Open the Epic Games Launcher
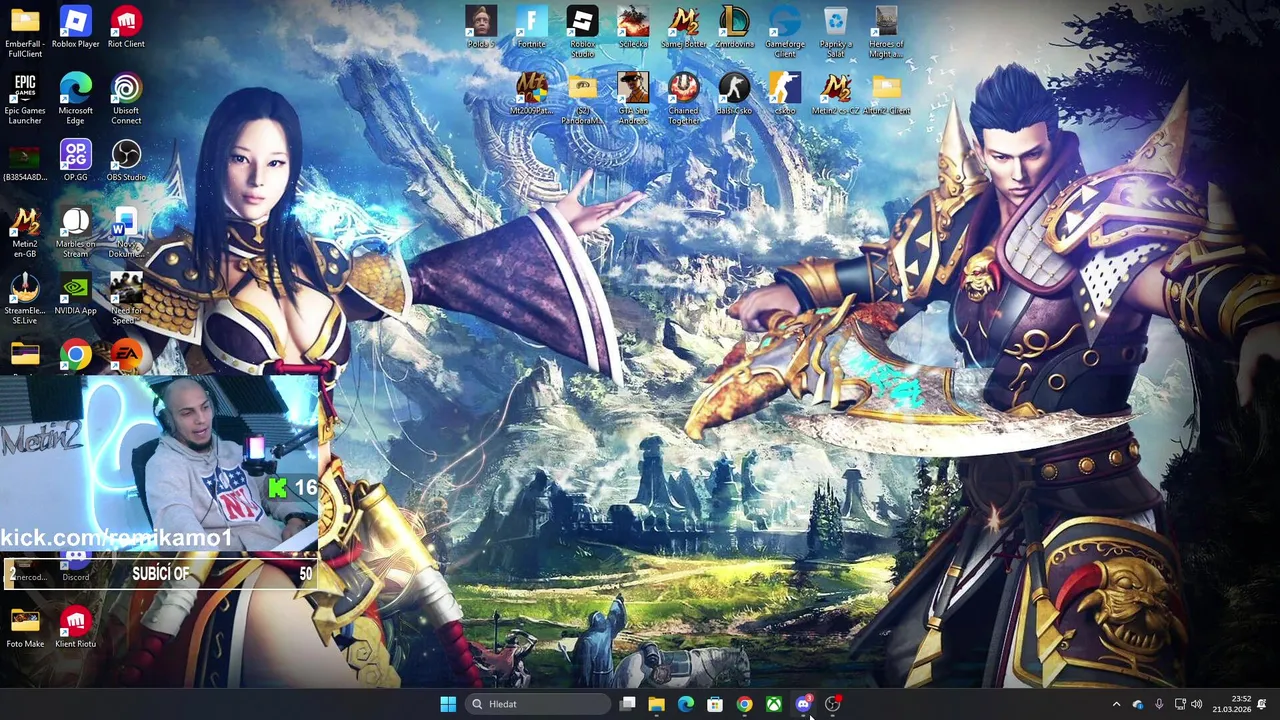 click(25, 98)
